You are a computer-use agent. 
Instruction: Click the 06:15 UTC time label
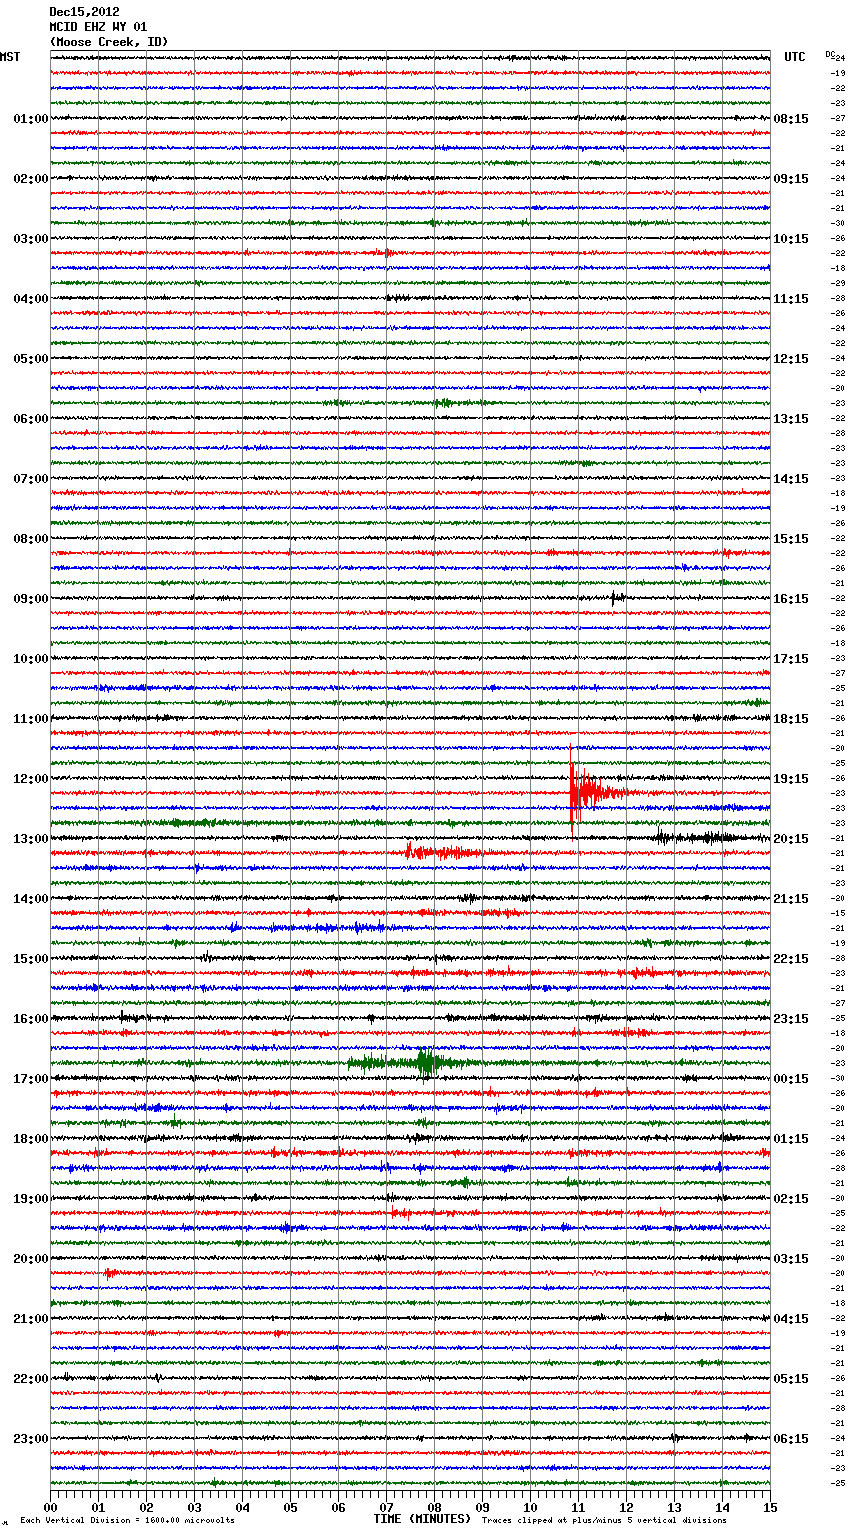(x=791, y=1439)
